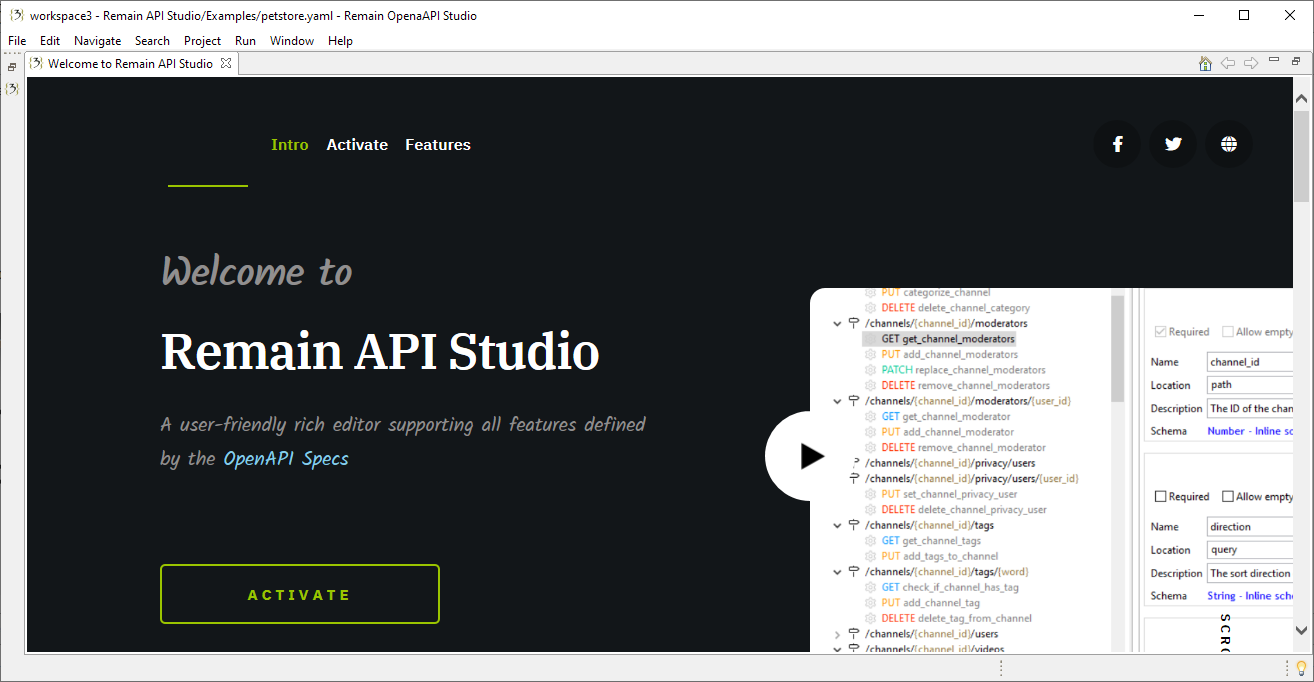Follow the OpenAPI Specs link
The width and height of the screenshot is (1314, 682).
286,459
